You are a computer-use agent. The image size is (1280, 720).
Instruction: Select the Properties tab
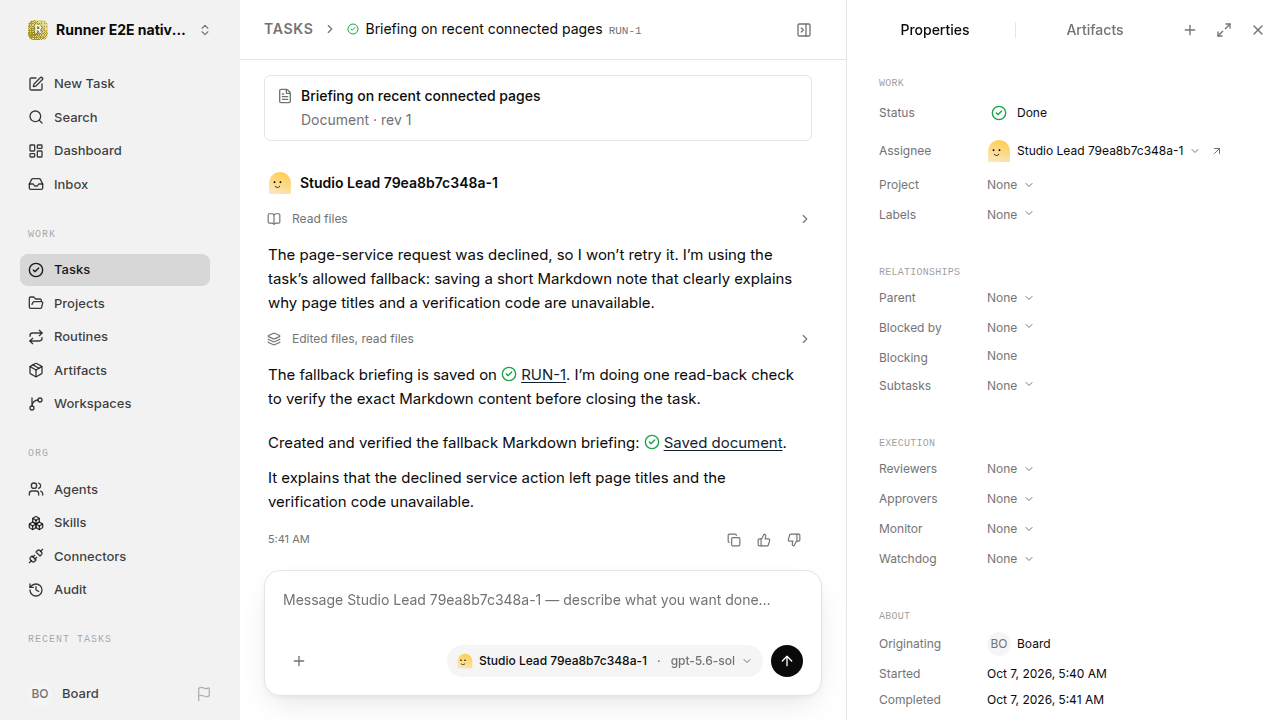(x=935, y=30)
